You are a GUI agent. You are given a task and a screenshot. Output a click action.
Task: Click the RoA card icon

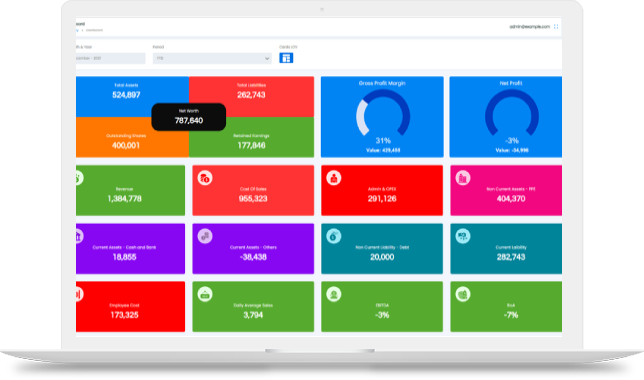(462, 294)
